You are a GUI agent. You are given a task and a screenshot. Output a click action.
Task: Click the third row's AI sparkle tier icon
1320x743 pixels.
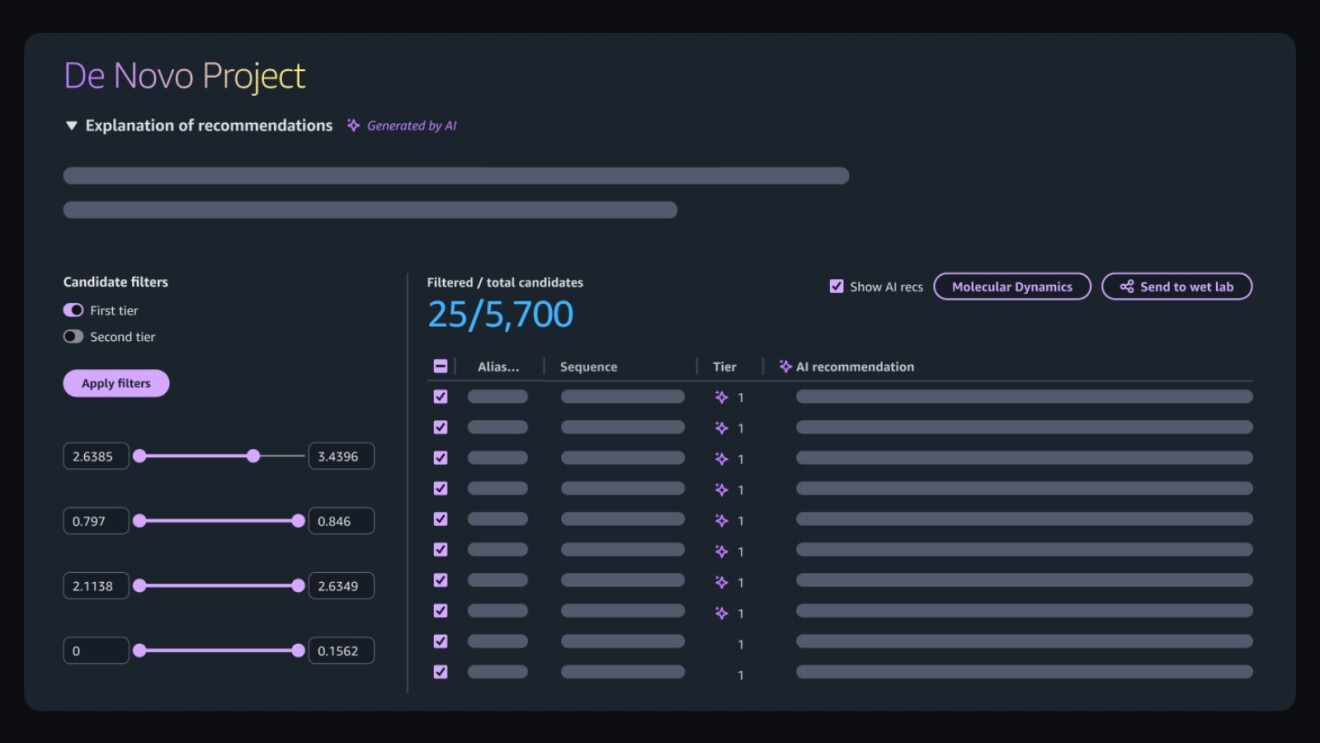pos(721,459)
